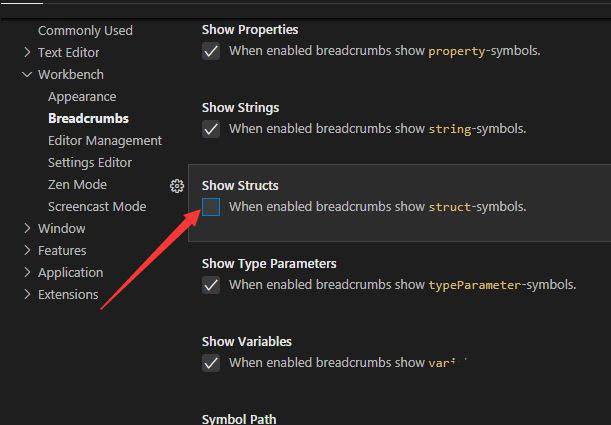
Task: Expand the Features settings section
Action: coord(27,250)
